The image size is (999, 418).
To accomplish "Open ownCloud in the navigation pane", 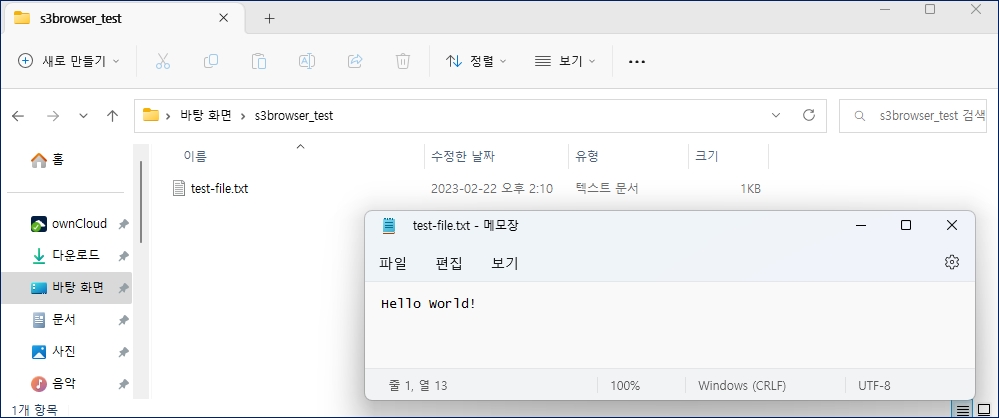I will tap(78, 224).
